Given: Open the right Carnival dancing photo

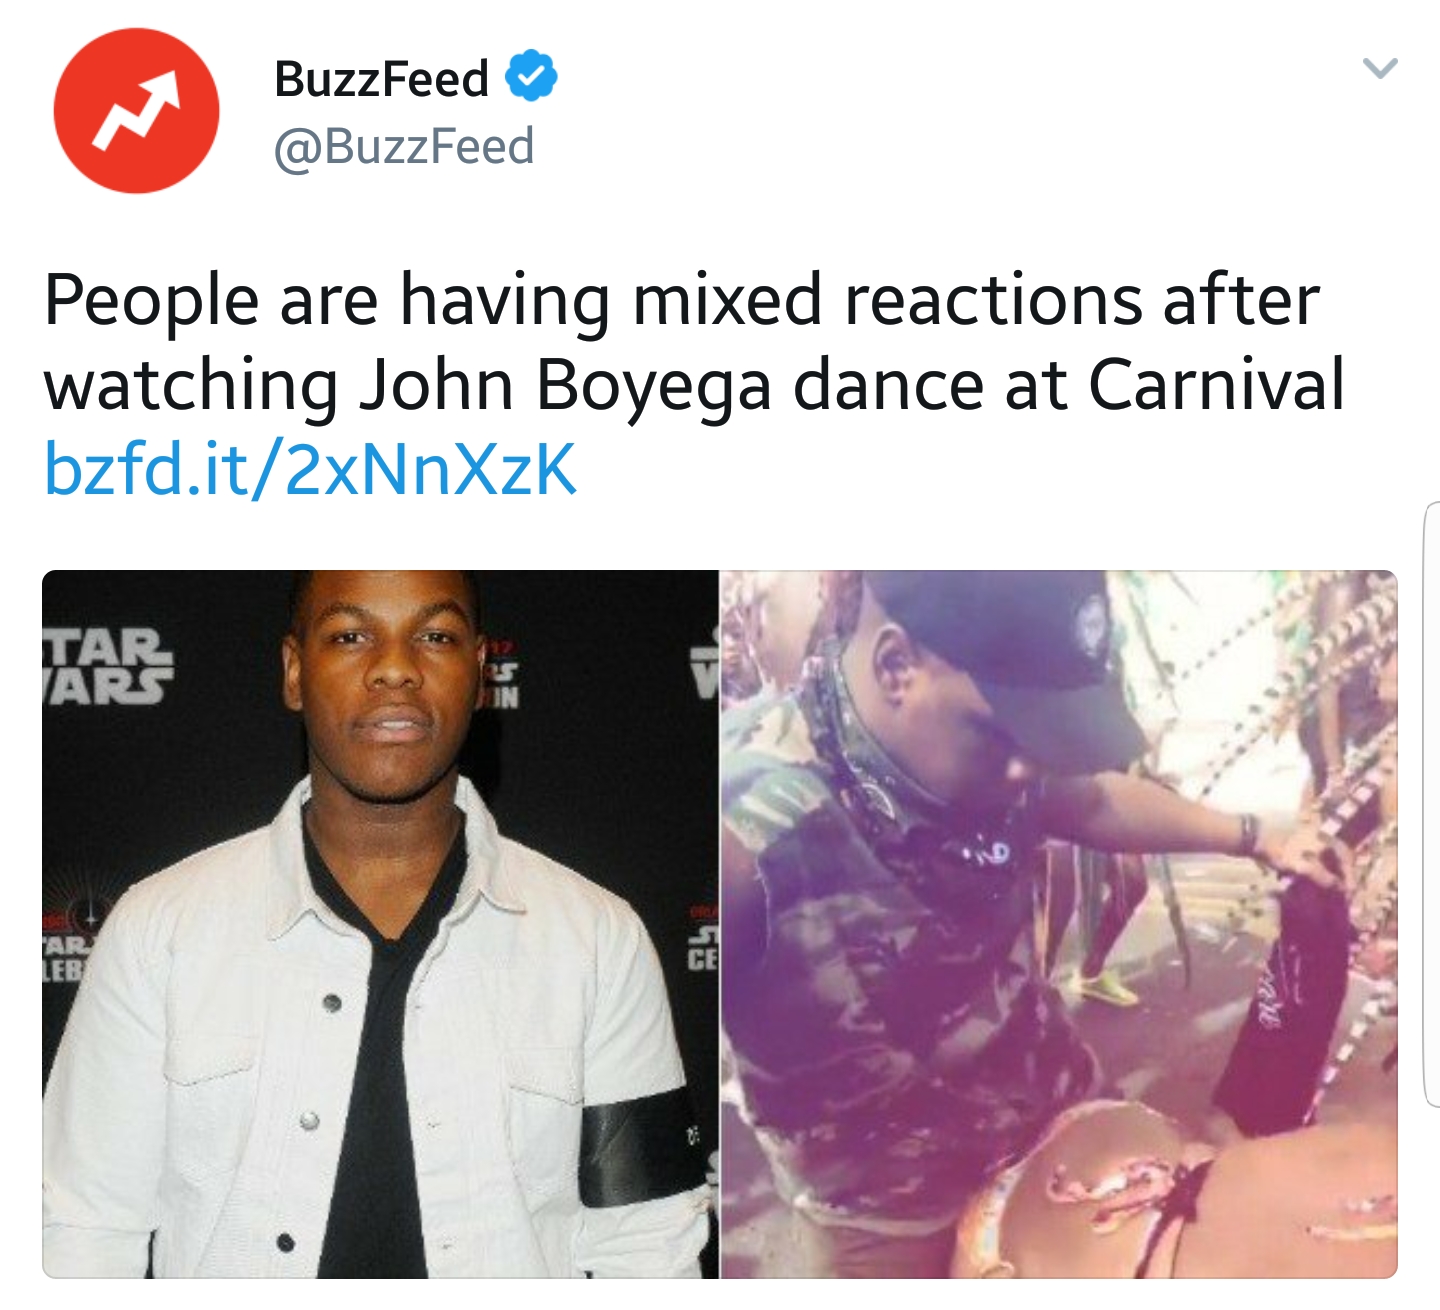Looking at the screenshot, I should click(1058, 924).
